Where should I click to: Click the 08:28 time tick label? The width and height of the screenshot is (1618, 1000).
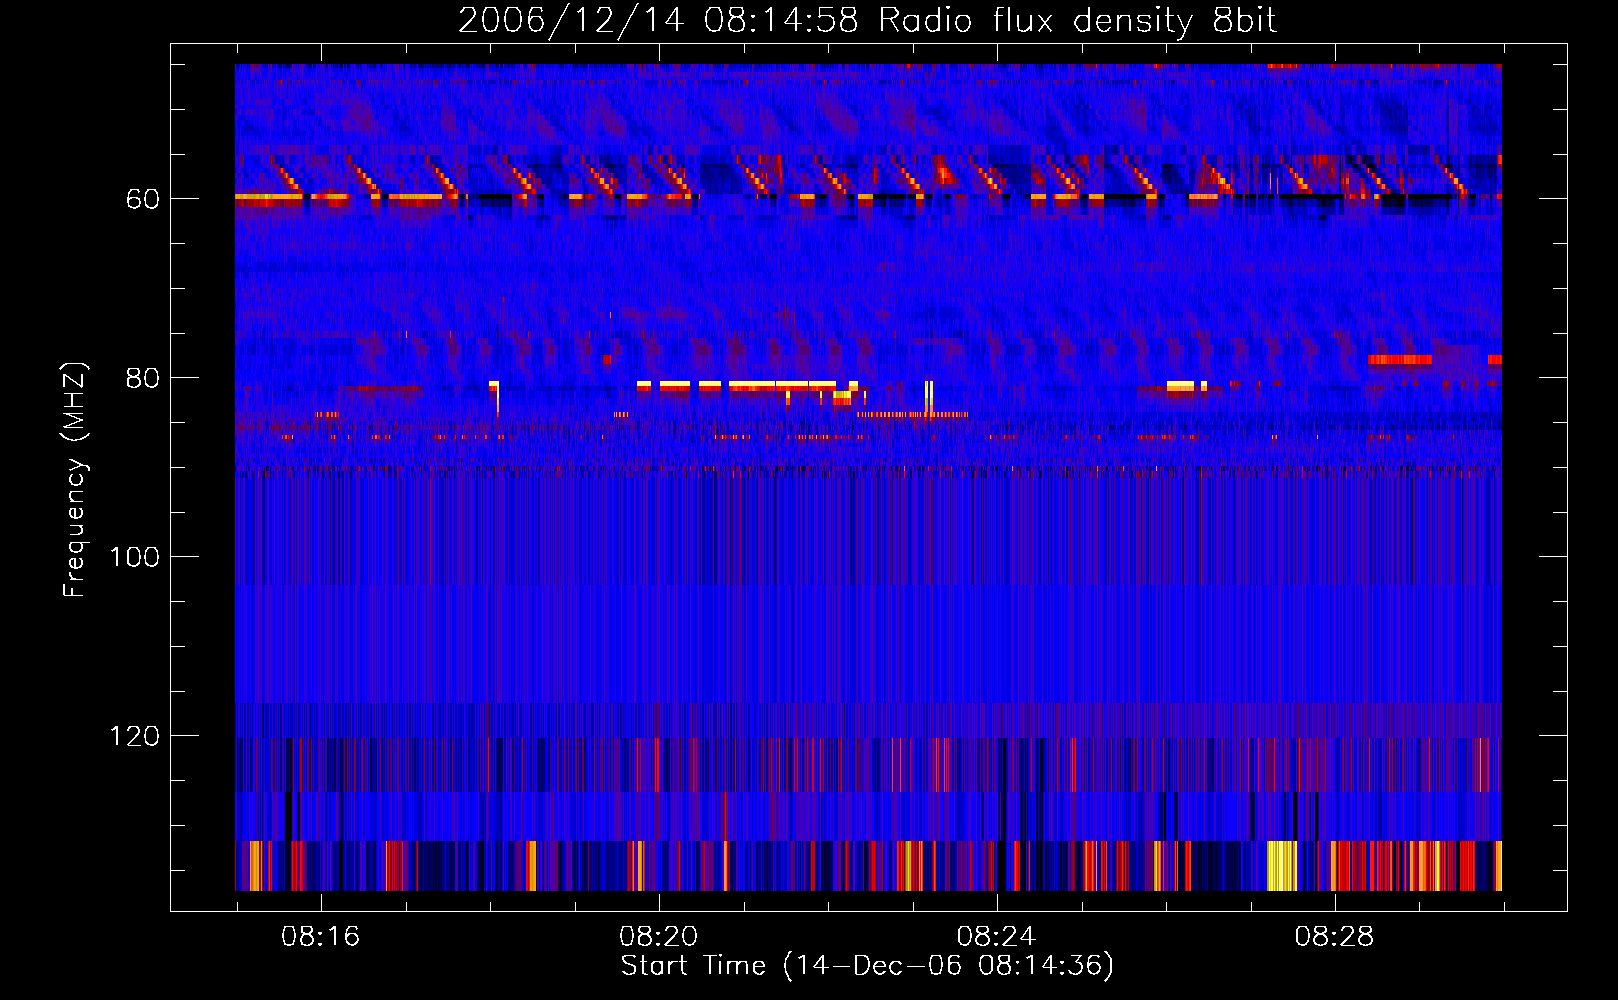click(x=1334, y=937)
